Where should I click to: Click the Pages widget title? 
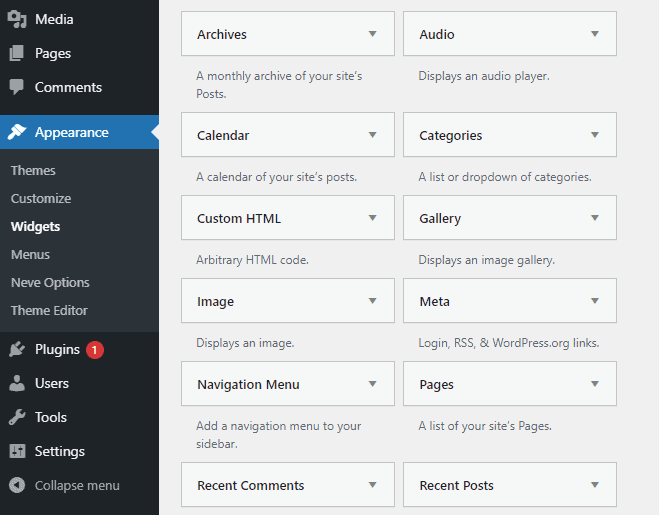[x=436, y=384]
